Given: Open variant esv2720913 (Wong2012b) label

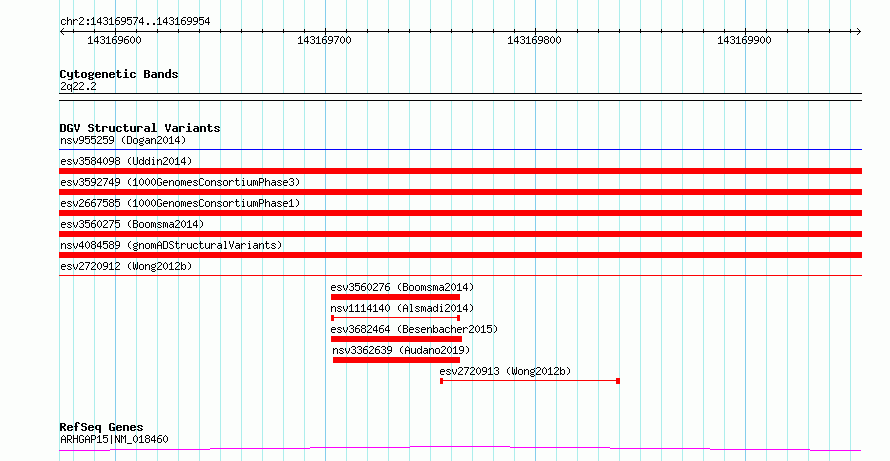Looking at the screenshot, I should coord(505,371).
